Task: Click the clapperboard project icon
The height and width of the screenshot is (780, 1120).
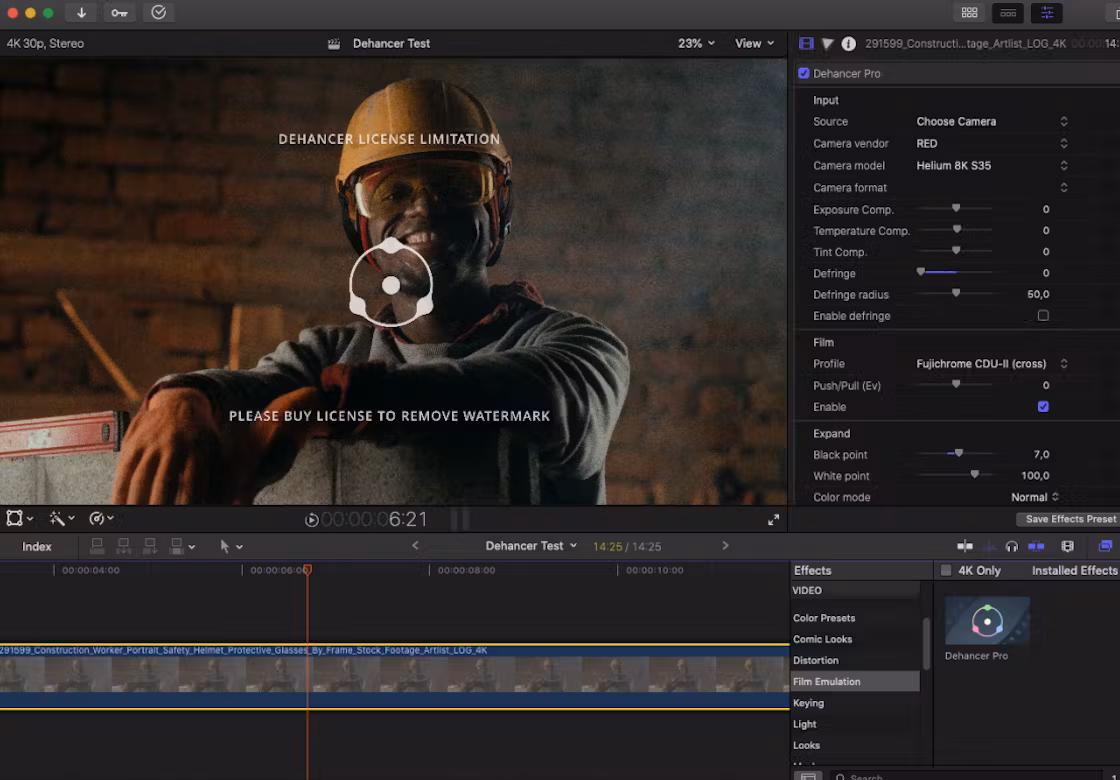Action: point(334,44)
